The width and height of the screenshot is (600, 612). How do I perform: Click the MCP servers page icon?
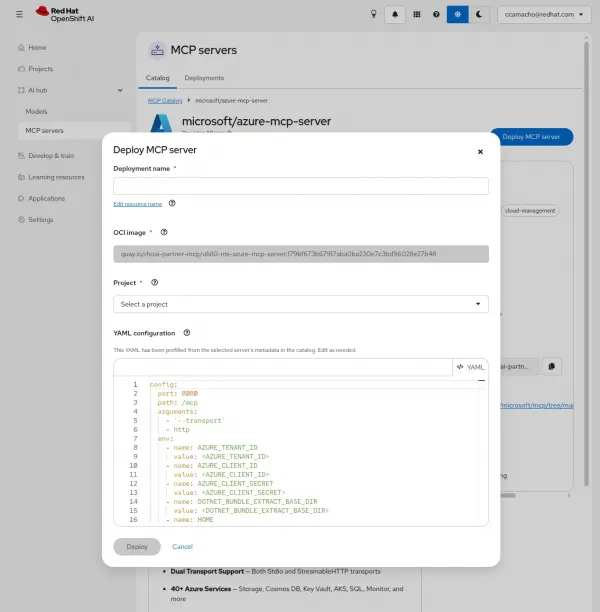(157, 50)
